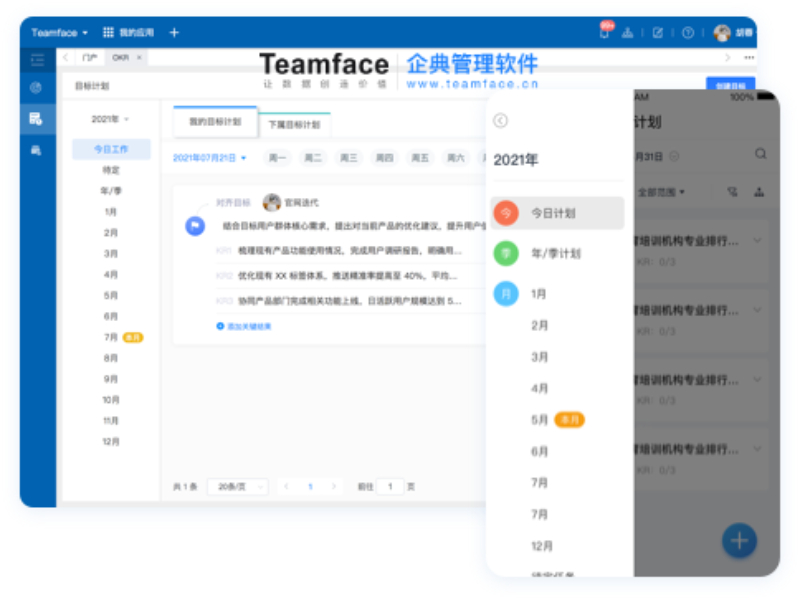Click the help question-mark icon in top bar

(x=688, y=33)
